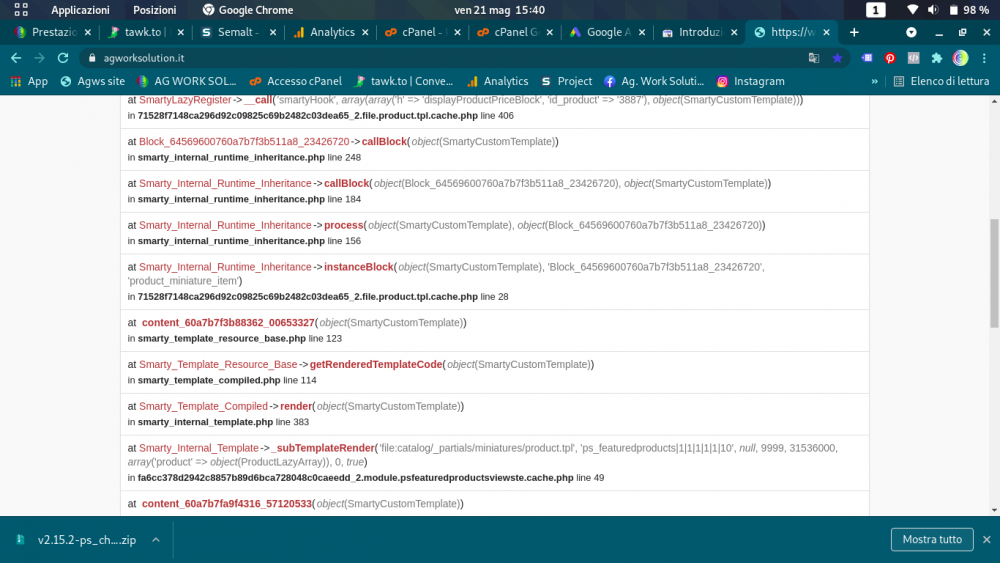This screenshot has height=563, width=1000.
Task: Click Mostra tutto downloads button
Action: point(932,539)
